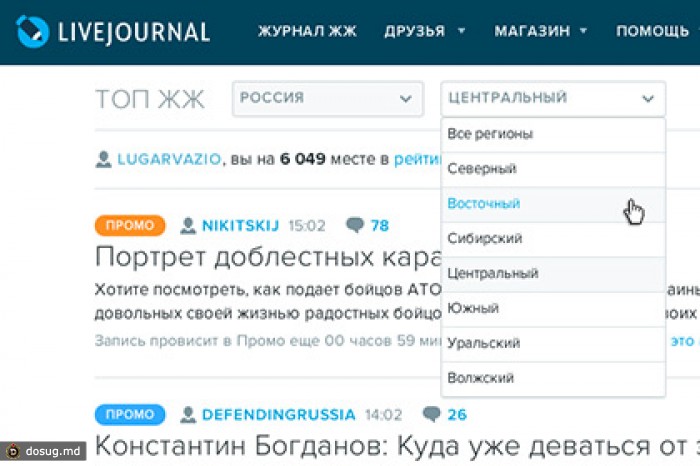
Task: Pick Волжский region option
Action: click(553, 378)
